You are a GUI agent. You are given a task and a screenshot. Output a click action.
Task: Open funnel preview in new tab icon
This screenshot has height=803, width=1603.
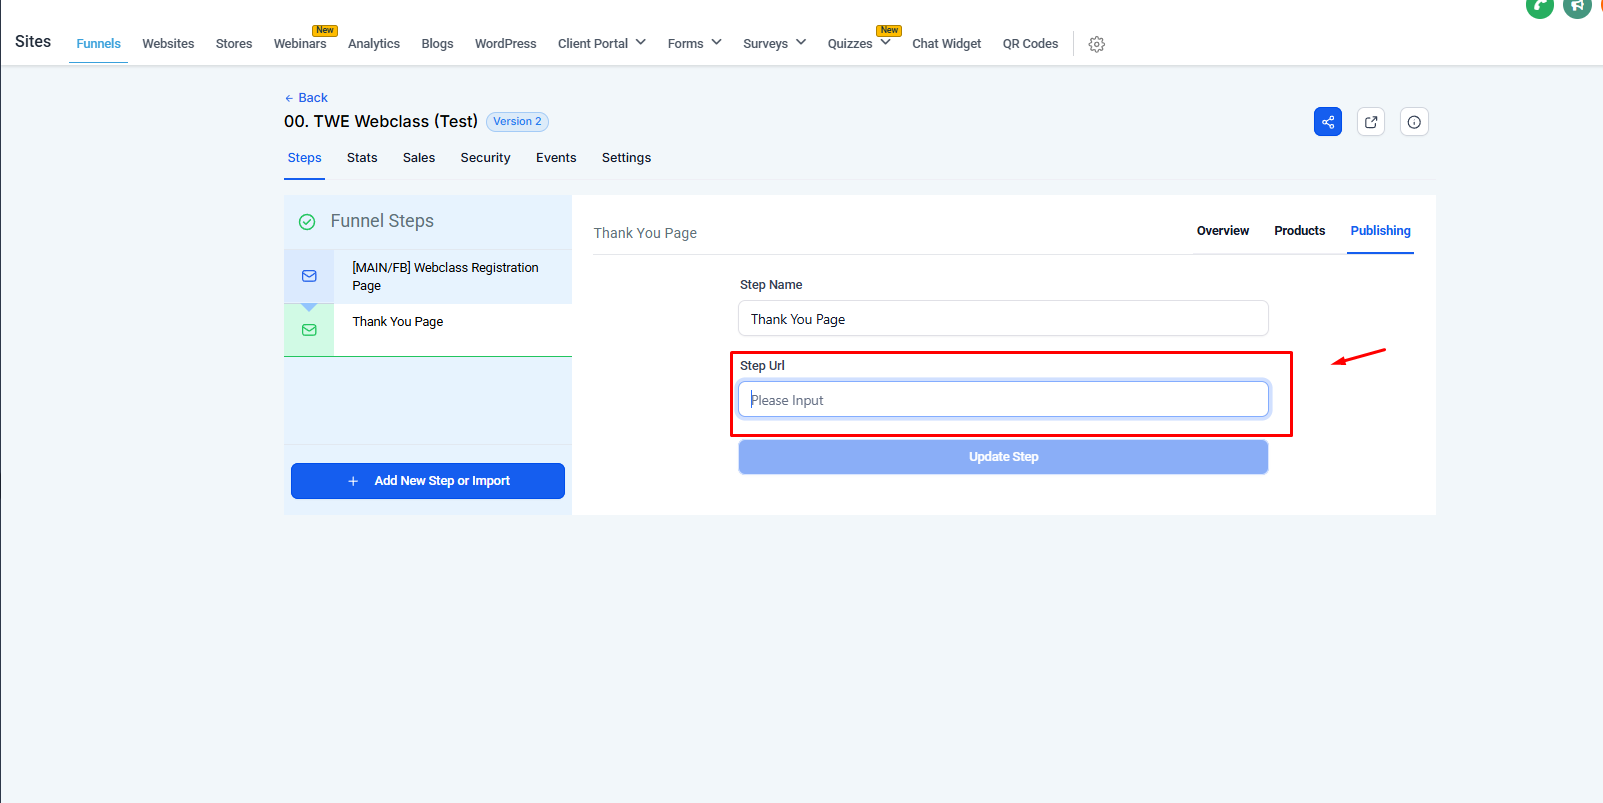click(1371, 122)
